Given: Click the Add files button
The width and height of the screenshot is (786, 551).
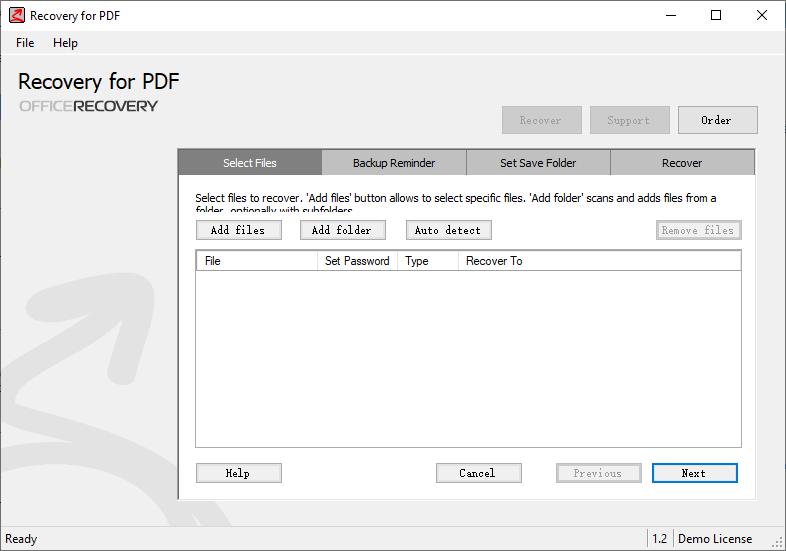Looking at the screenshot, I should (x=239, y=230).
